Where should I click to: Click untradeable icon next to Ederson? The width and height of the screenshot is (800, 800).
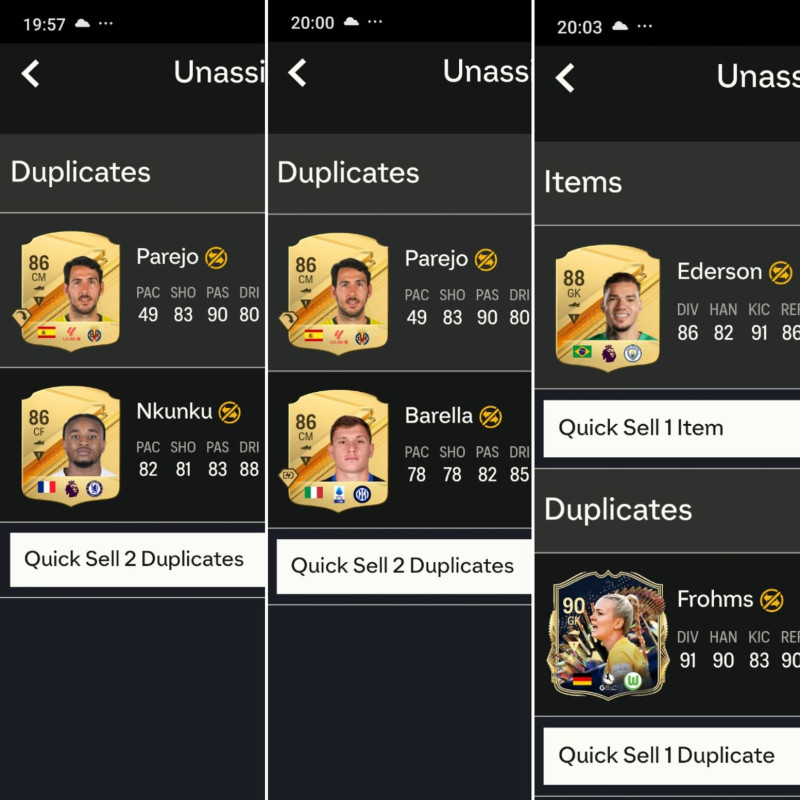point(781,272)
